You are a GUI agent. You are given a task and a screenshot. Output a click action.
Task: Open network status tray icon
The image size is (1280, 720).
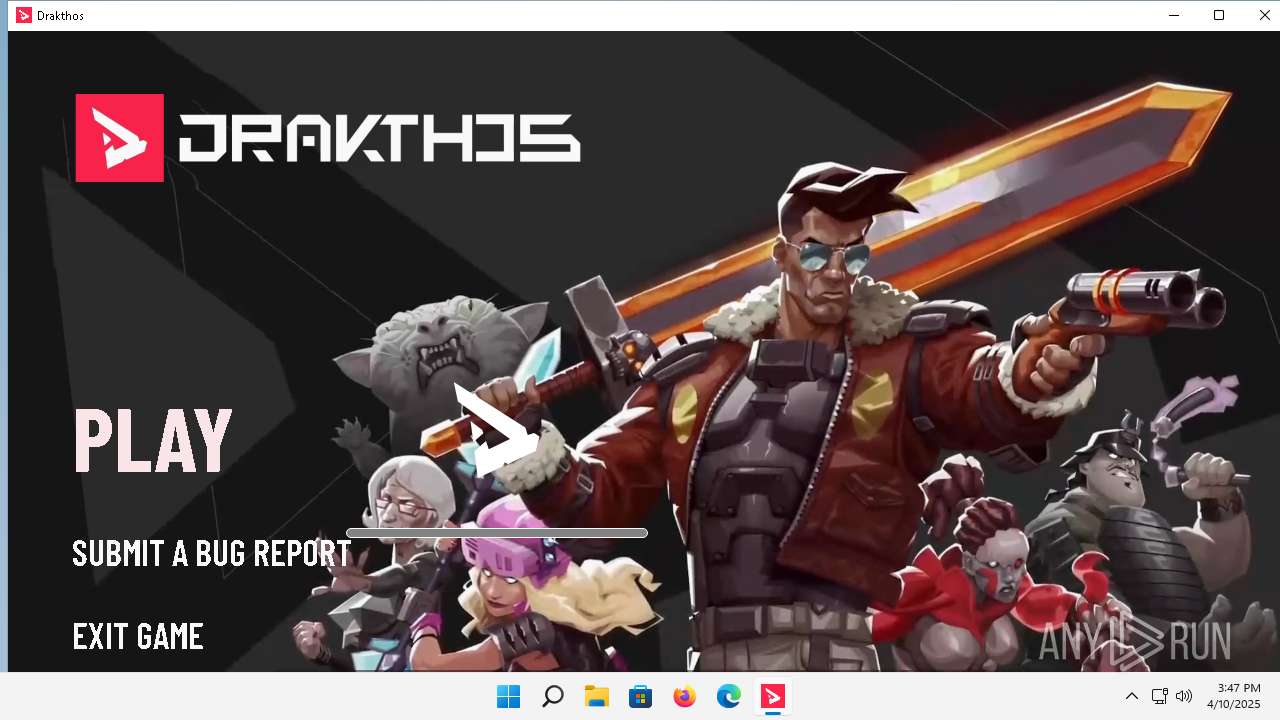[x=1160, y=696]
